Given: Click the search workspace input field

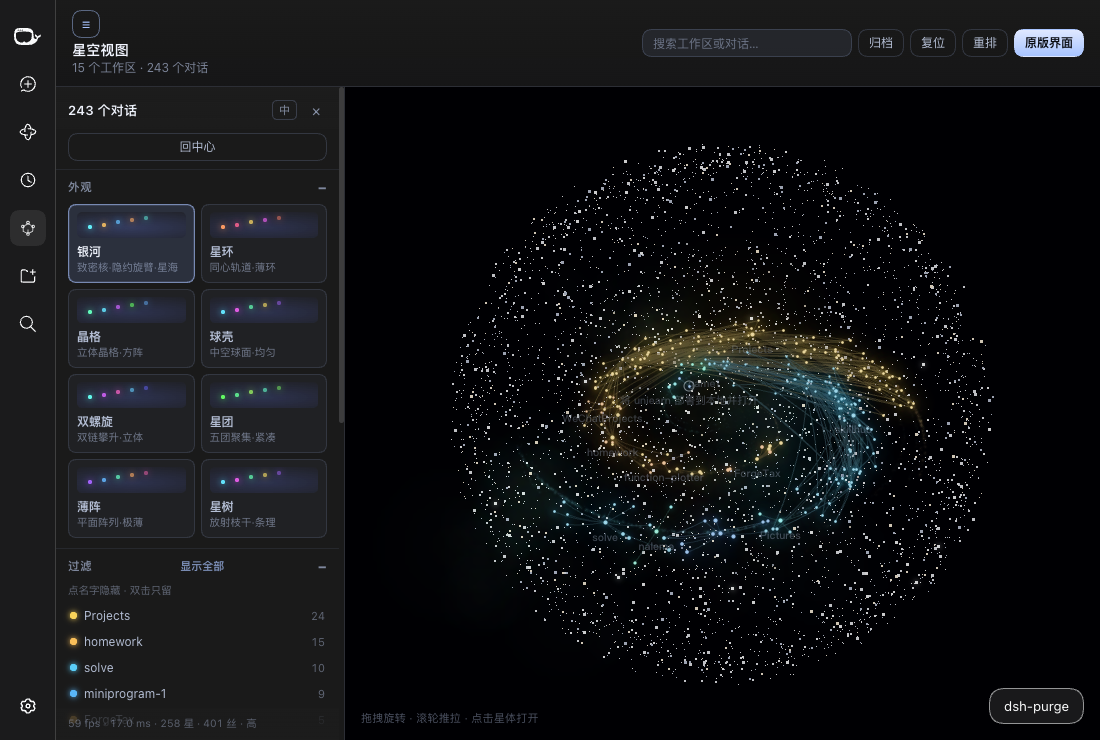Looking at the screenshot, I should pyautogui.click(x=746, y=43).
